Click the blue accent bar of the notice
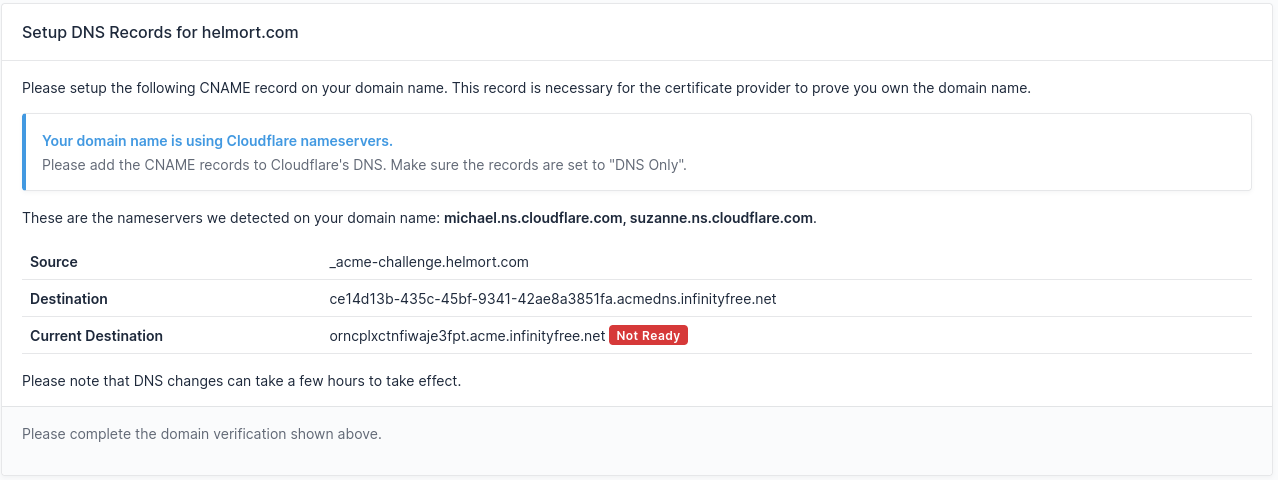 point(24,152)
